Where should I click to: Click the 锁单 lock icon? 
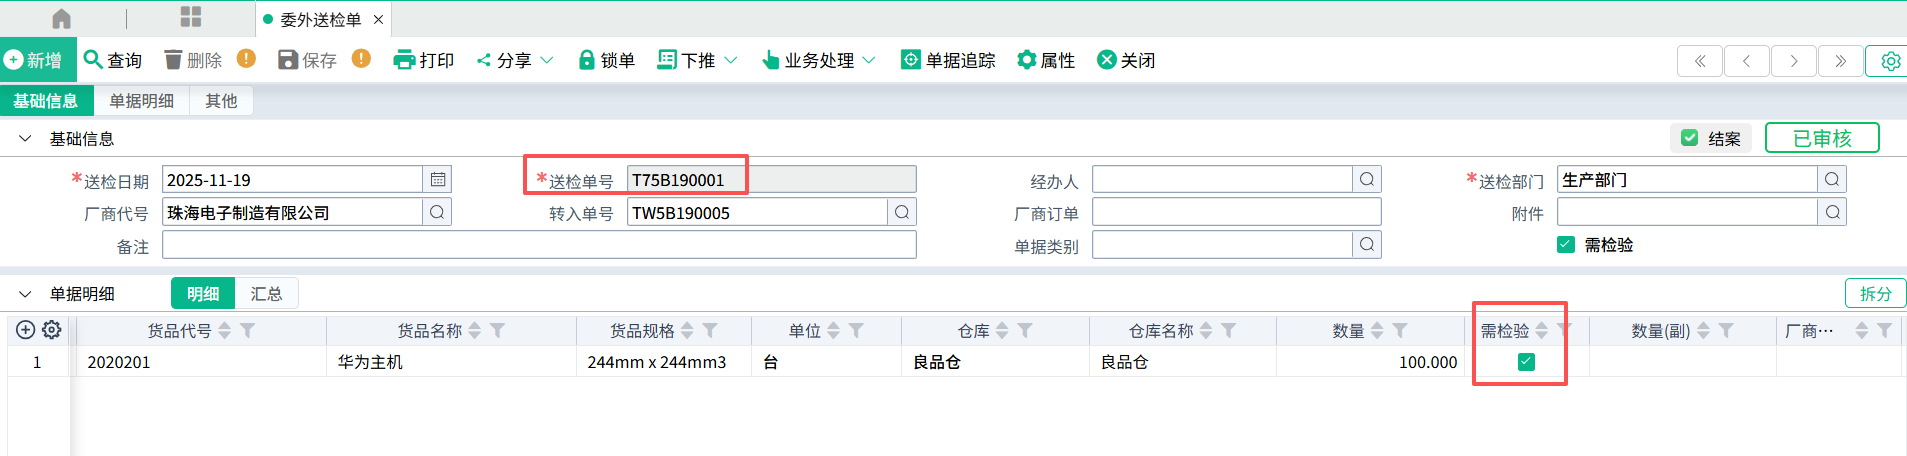pos(587,60)
